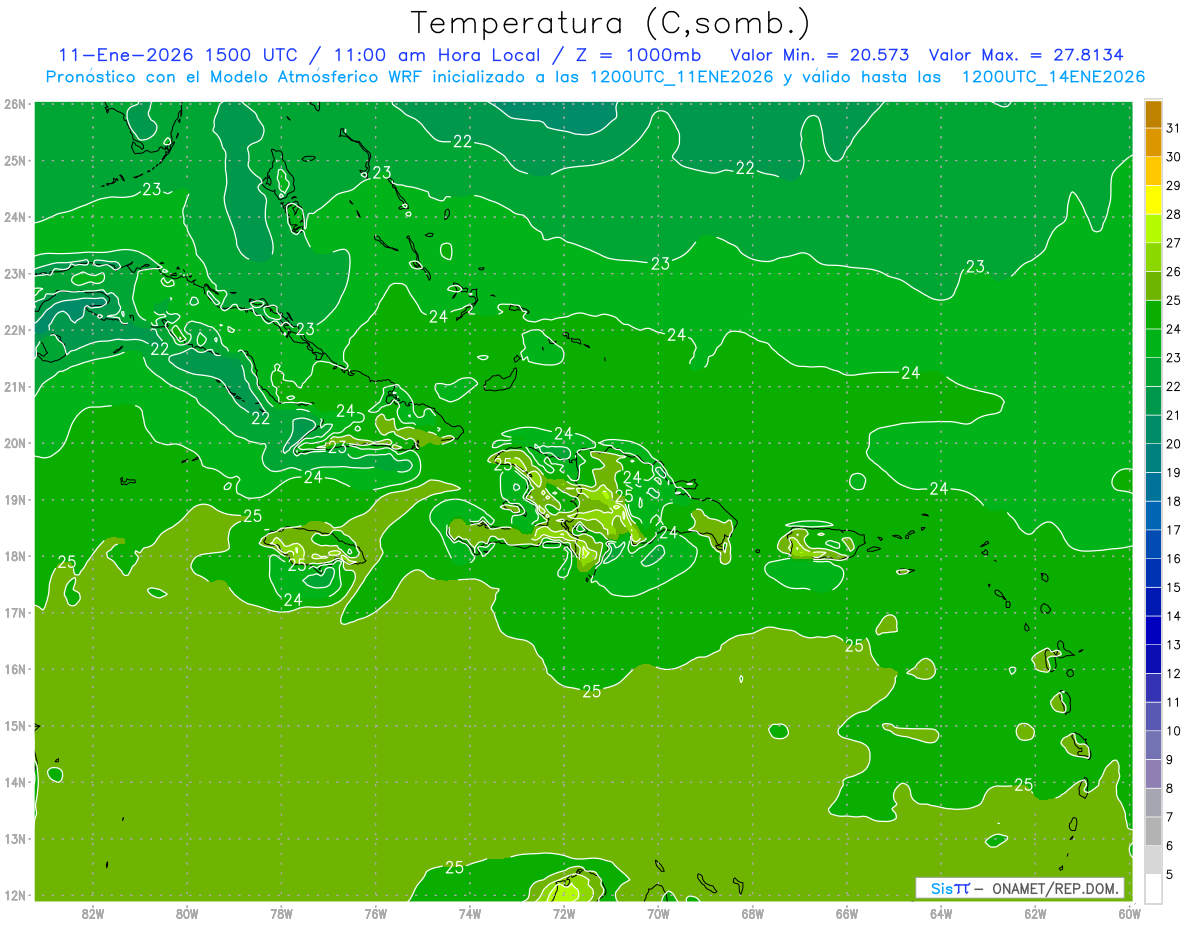Click the "68W" longitude label
Viewport: 1200px width, 927px height.
[x=753, y=914]
